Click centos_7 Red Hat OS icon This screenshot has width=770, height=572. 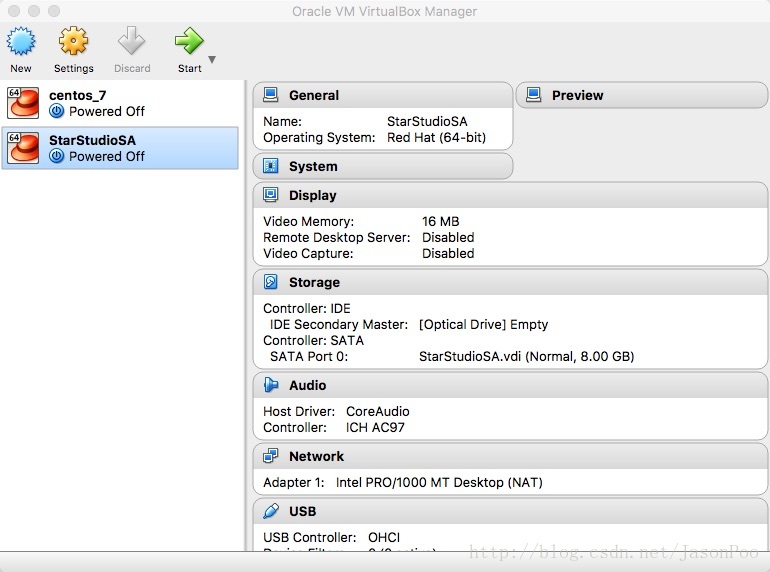tap(23, 103)
